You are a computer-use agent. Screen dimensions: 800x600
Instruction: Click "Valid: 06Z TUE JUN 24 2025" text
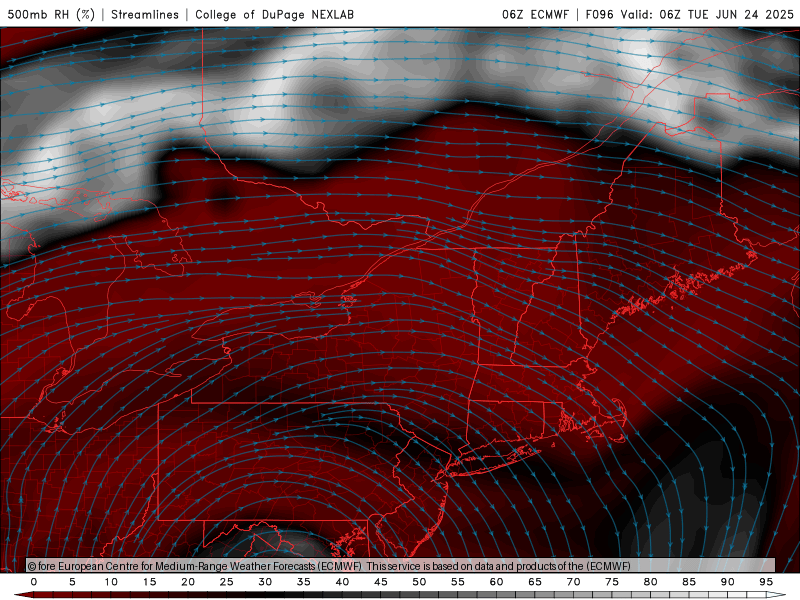707,14
